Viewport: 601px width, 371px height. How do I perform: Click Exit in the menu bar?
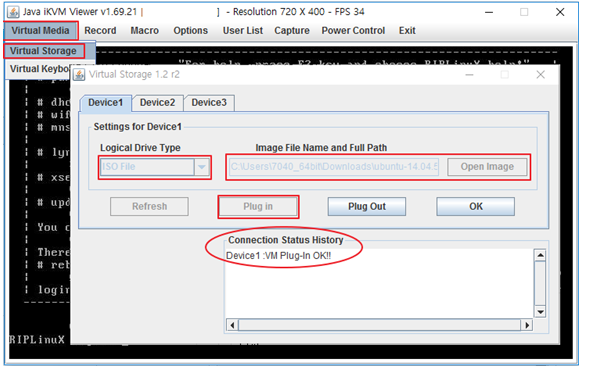tap(407, 31)
